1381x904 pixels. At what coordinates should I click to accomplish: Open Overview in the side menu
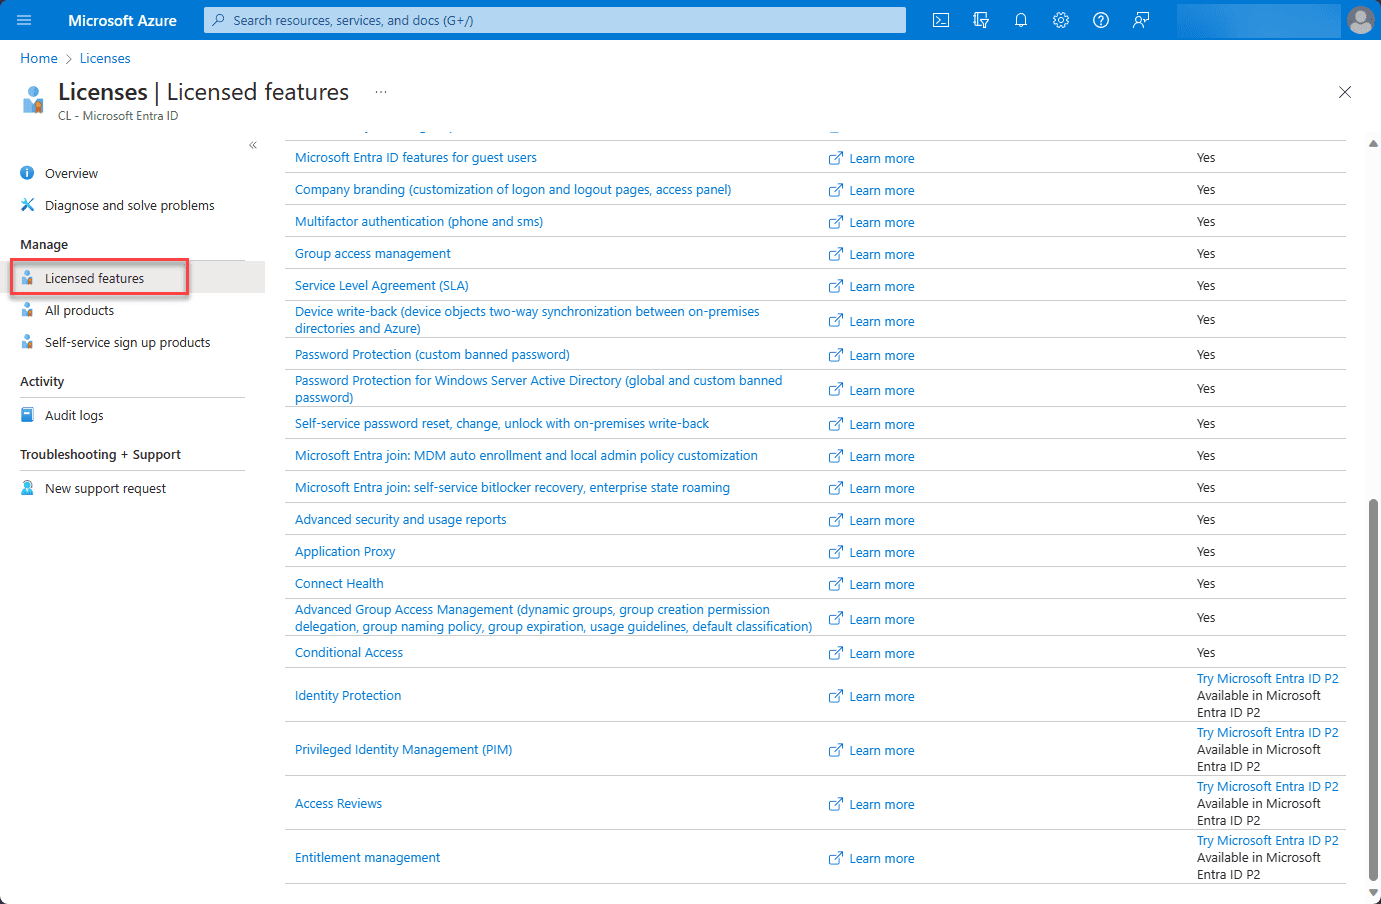click(71, 173)
